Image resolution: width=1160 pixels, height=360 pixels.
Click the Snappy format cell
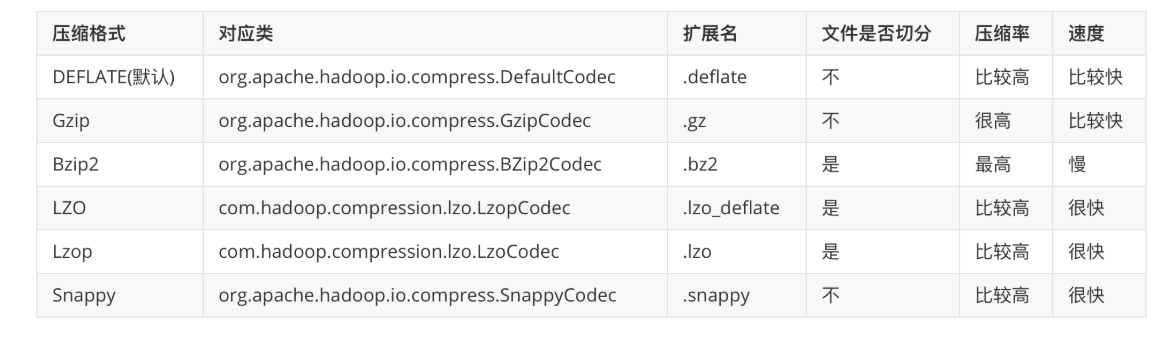[120, 295]
